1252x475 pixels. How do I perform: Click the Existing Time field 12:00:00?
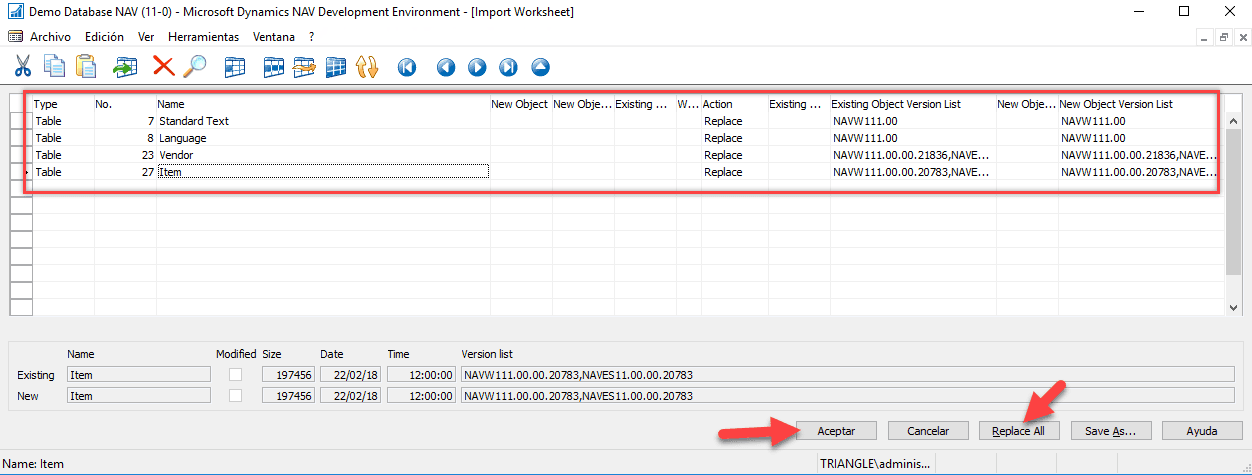[421, 375]
